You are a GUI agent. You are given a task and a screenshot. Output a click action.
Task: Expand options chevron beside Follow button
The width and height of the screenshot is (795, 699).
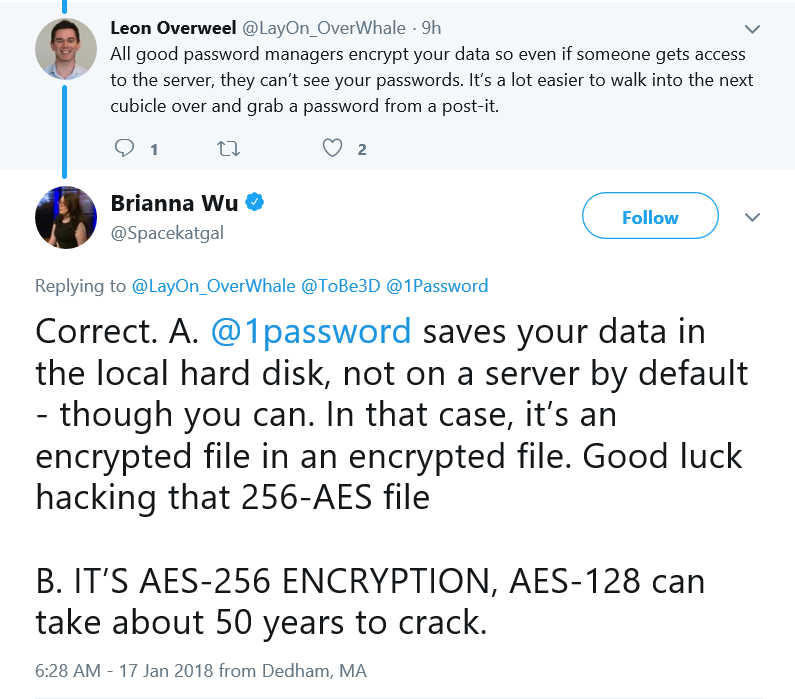[752, 217]
